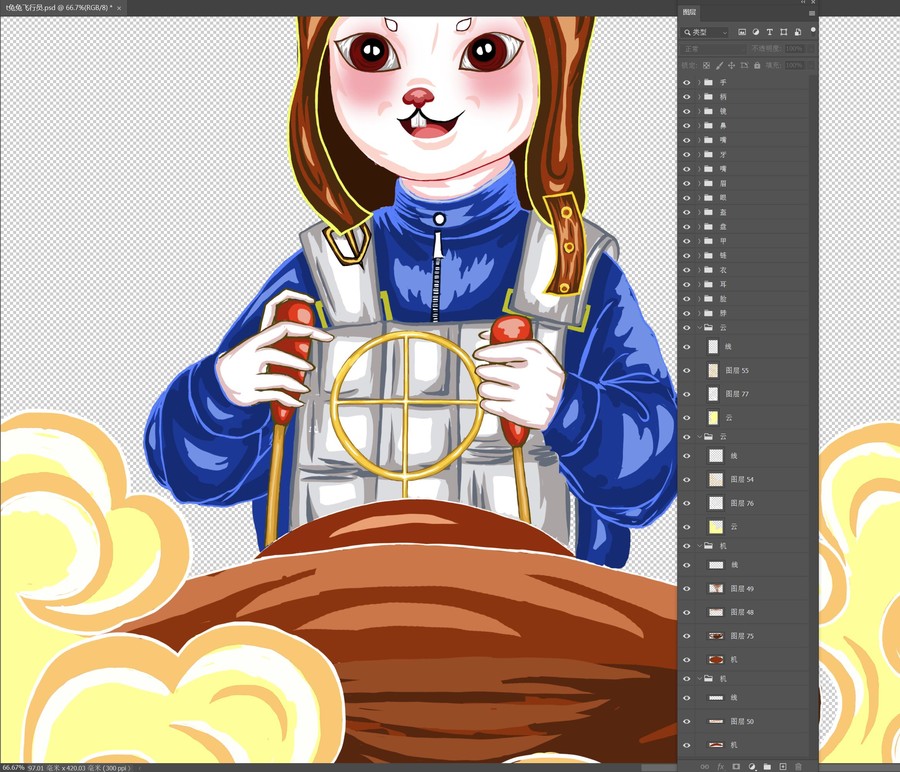Add a layer mask icon
The image size is (900, 772).
[x=736, y=766]
